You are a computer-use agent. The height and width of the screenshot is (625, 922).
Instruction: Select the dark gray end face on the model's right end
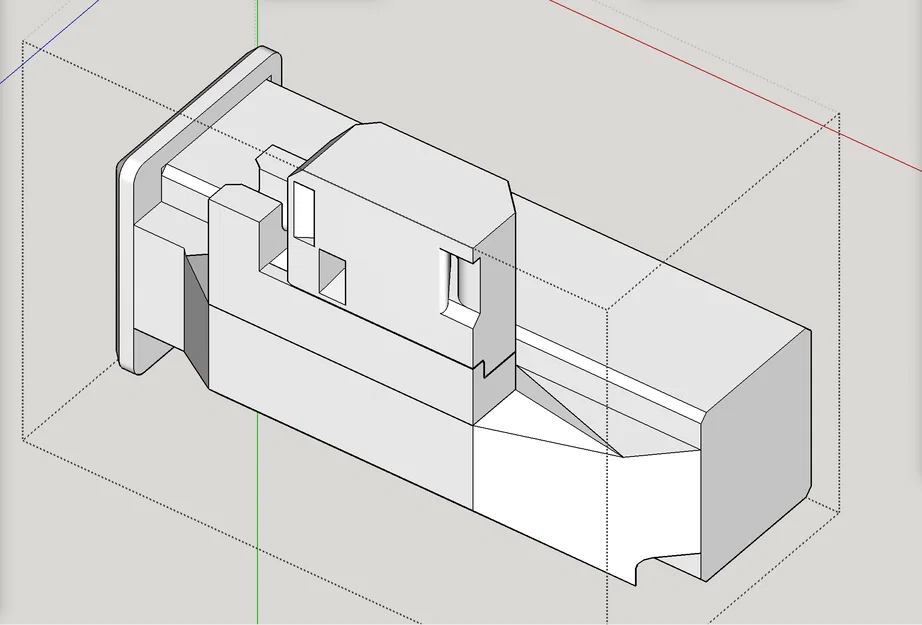pos(759,456)
